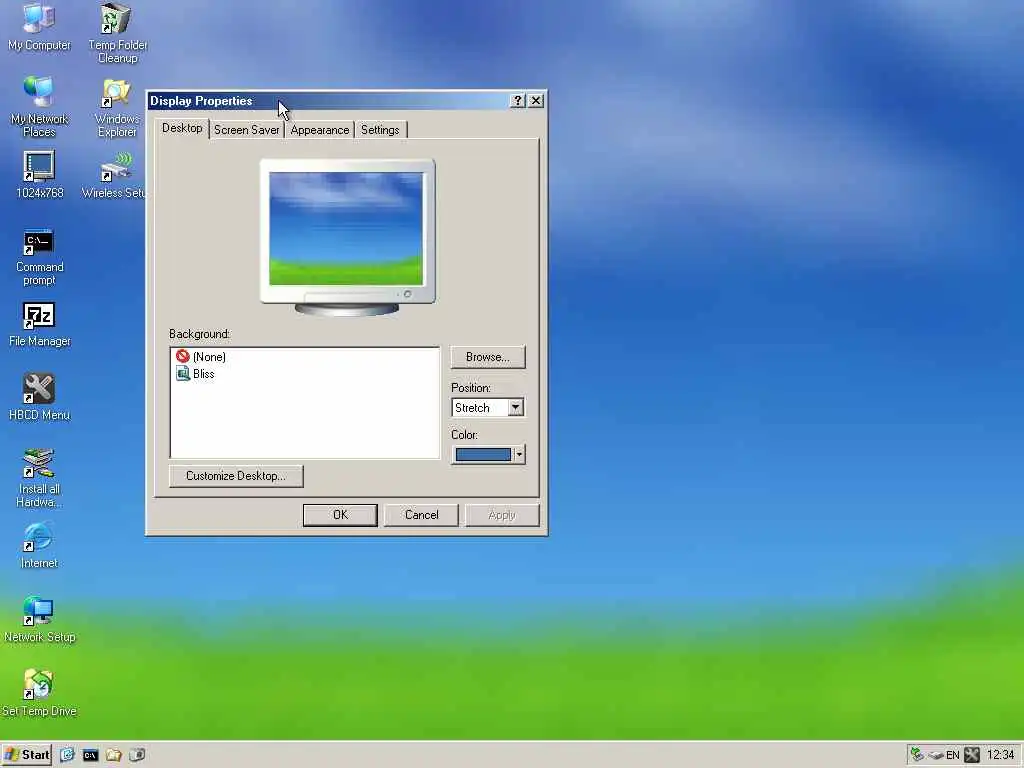1024x768 pixels.
Task: Open the tools tray icon beside the clock
Action: coord(972,755)
